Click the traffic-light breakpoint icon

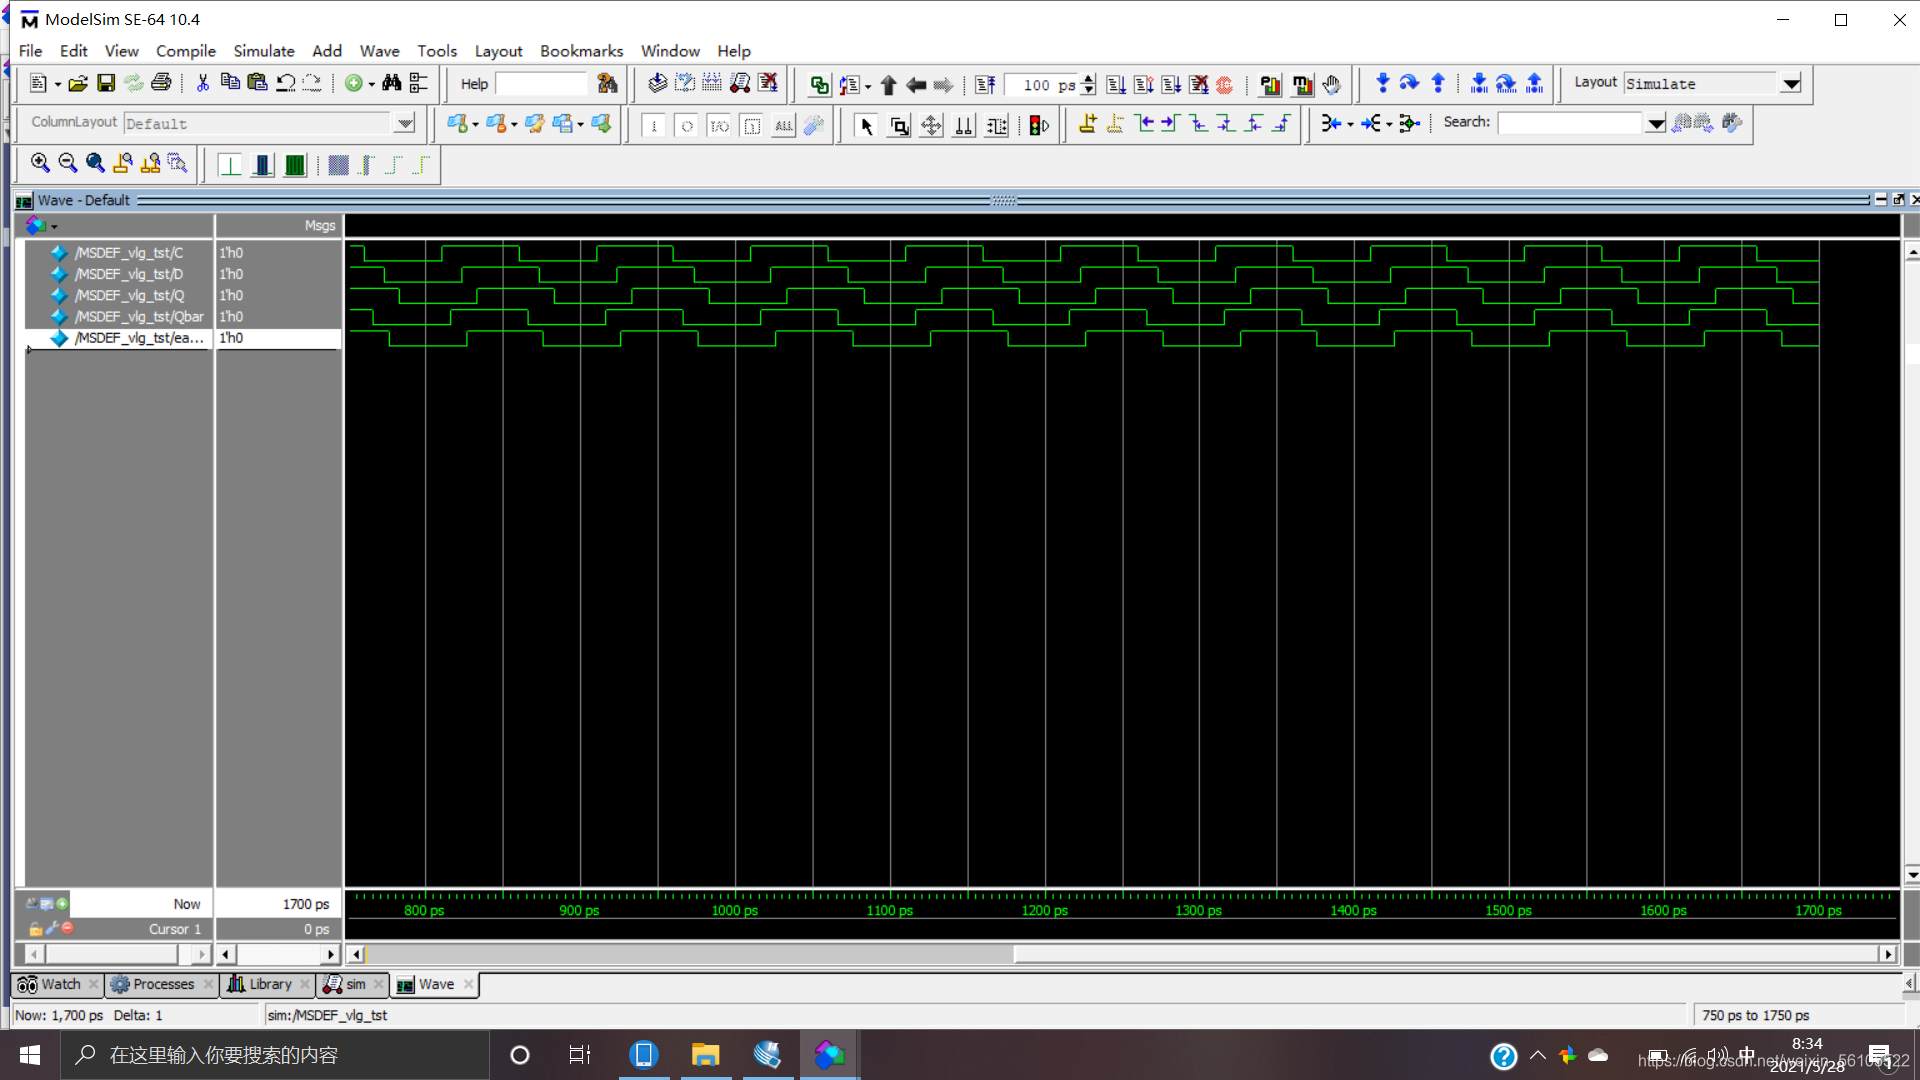[1039, 126]
